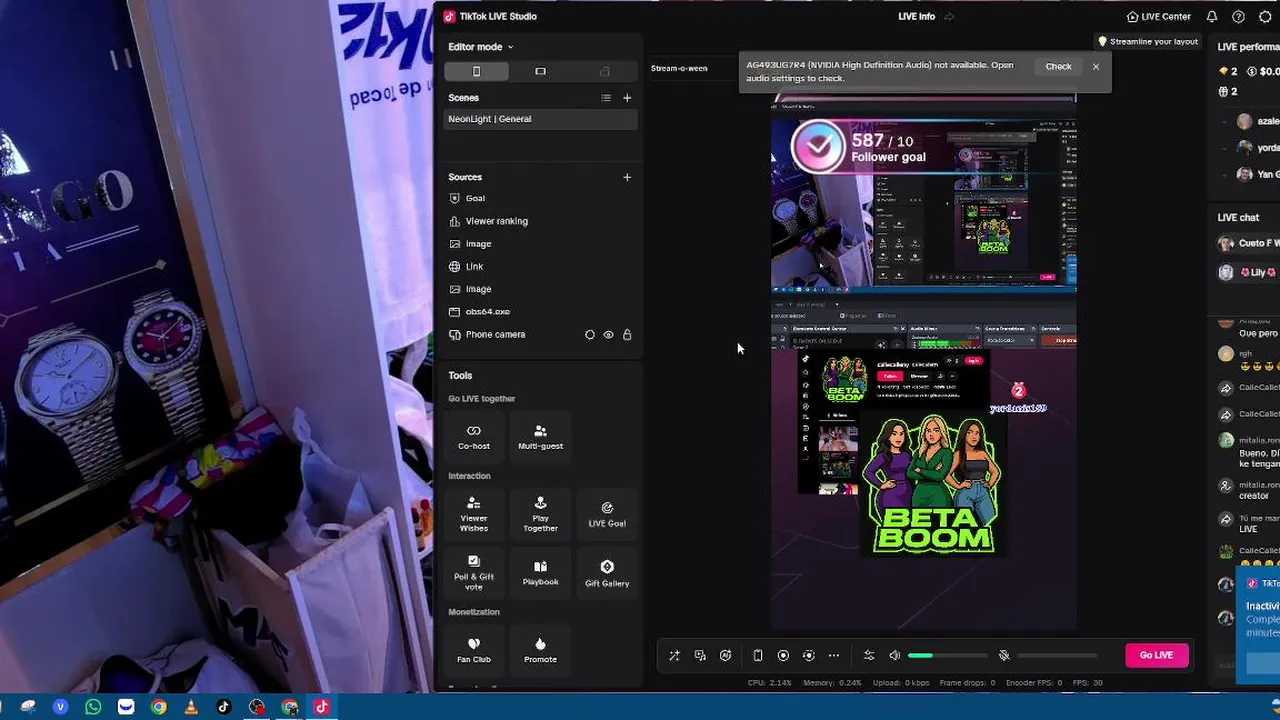1280x720 pixels.
Task: Open Phone camera source settings circle icon
Action: (x=589, y=335)
